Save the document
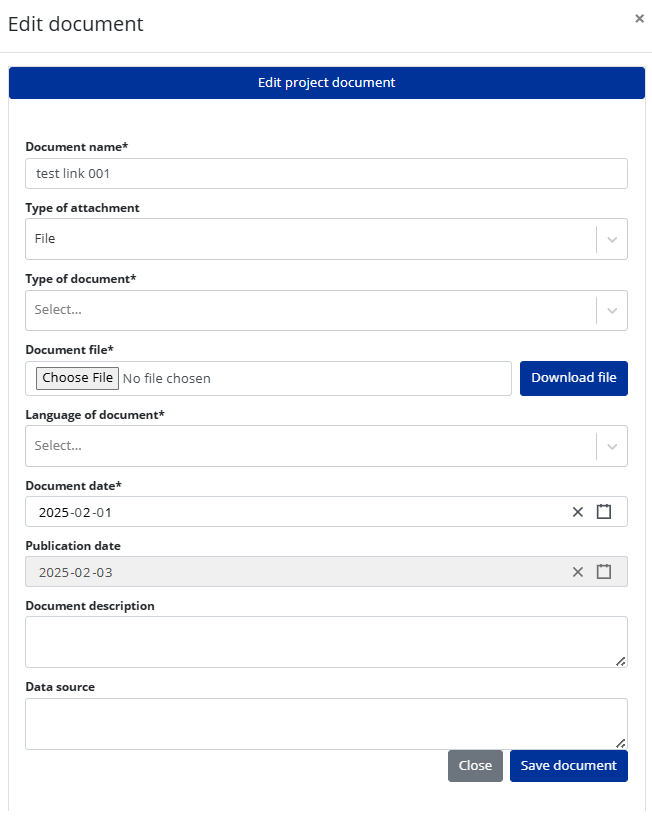The image size is (652, 817). coord(568,766)
